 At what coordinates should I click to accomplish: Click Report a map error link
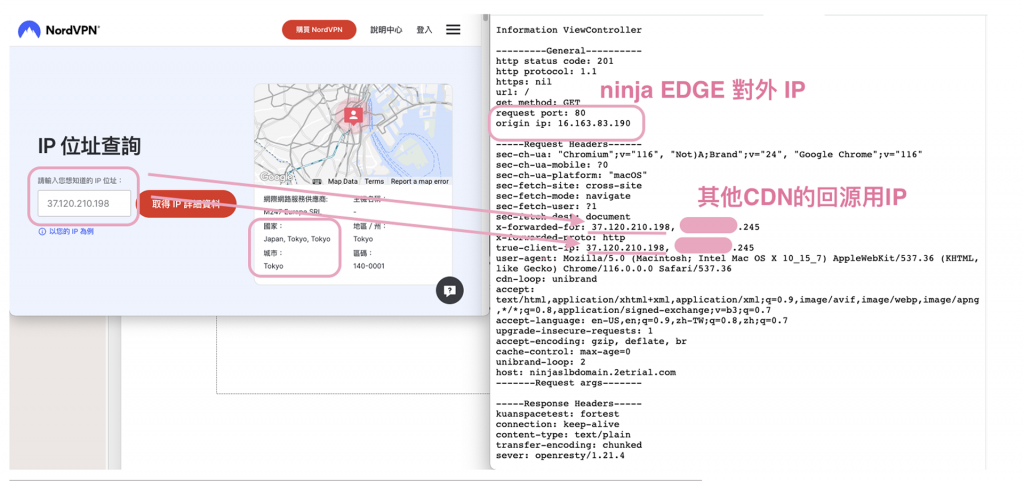420,181
